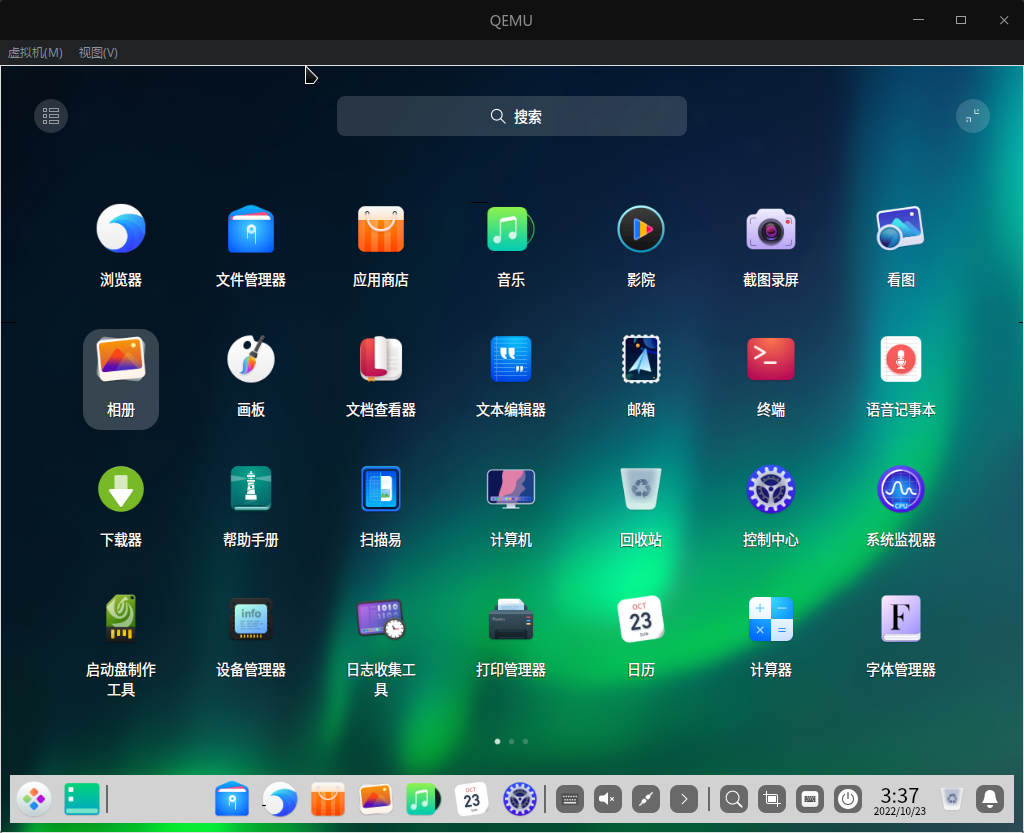The width and height of the screenshot is (1024, 833).
Task: Click the 3:37 clock in the dock
Action: pyautogui.click(x=899, y=800)
